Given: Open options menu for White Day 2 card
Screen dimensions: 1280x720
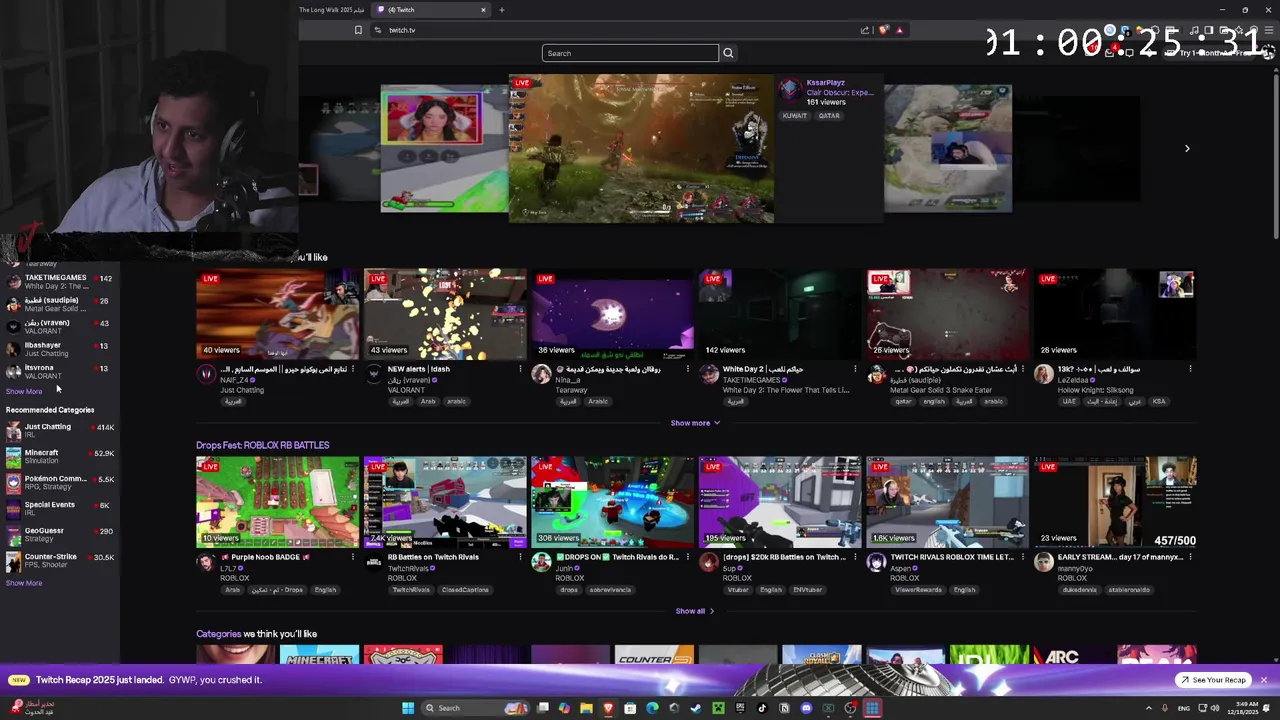Looking at the screenshot, I should tap(855, 369).
